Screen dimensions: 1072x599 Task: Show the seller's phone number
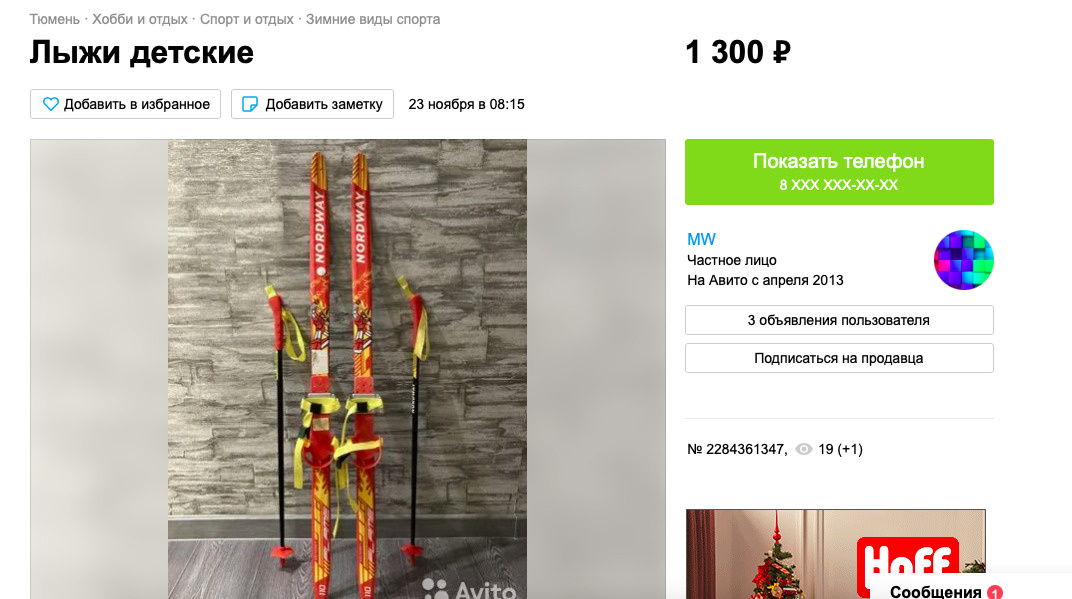[839, 172]
